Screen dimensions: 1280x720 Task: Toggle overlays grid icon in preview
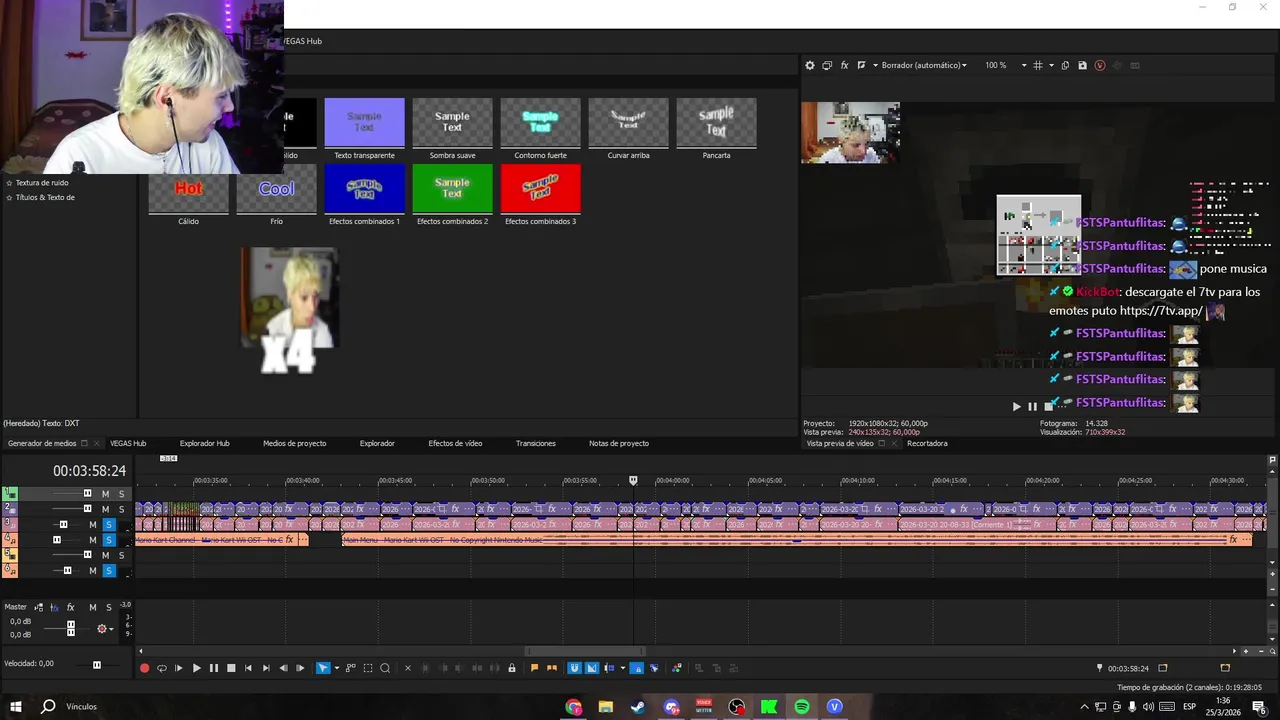1038,65
